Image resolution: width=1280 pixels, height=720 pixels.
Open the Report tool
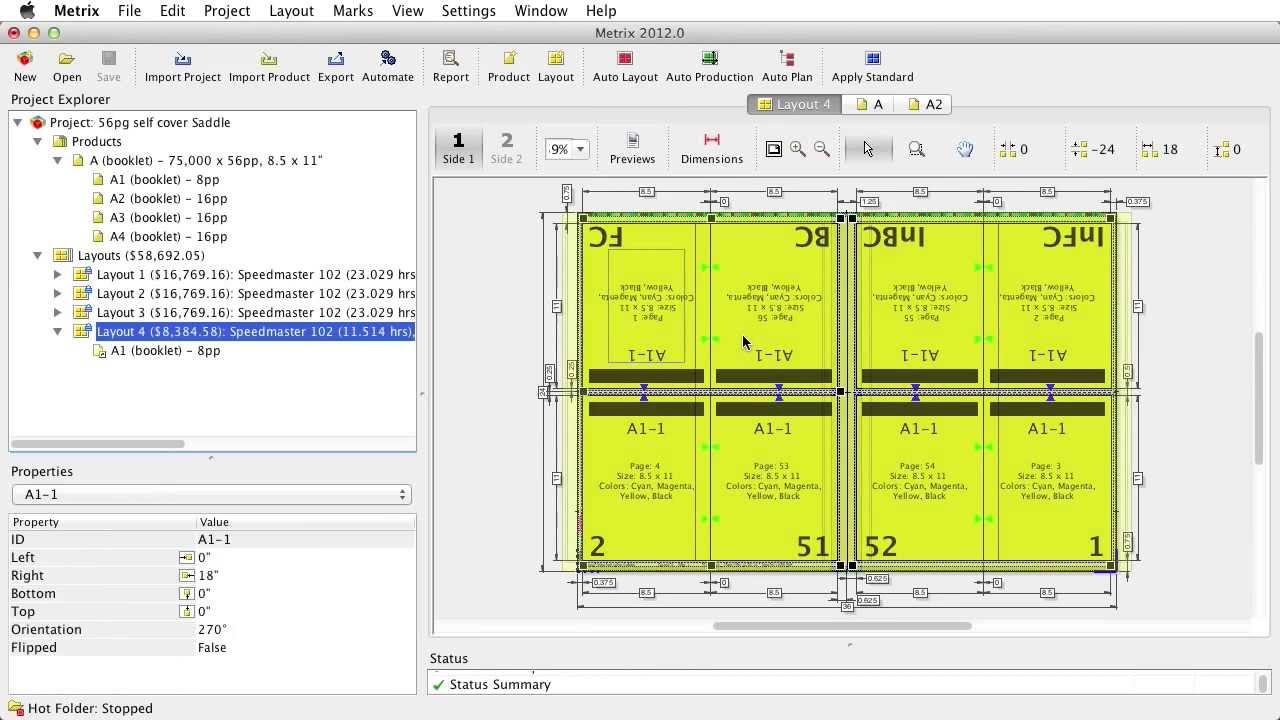(451, 66)
